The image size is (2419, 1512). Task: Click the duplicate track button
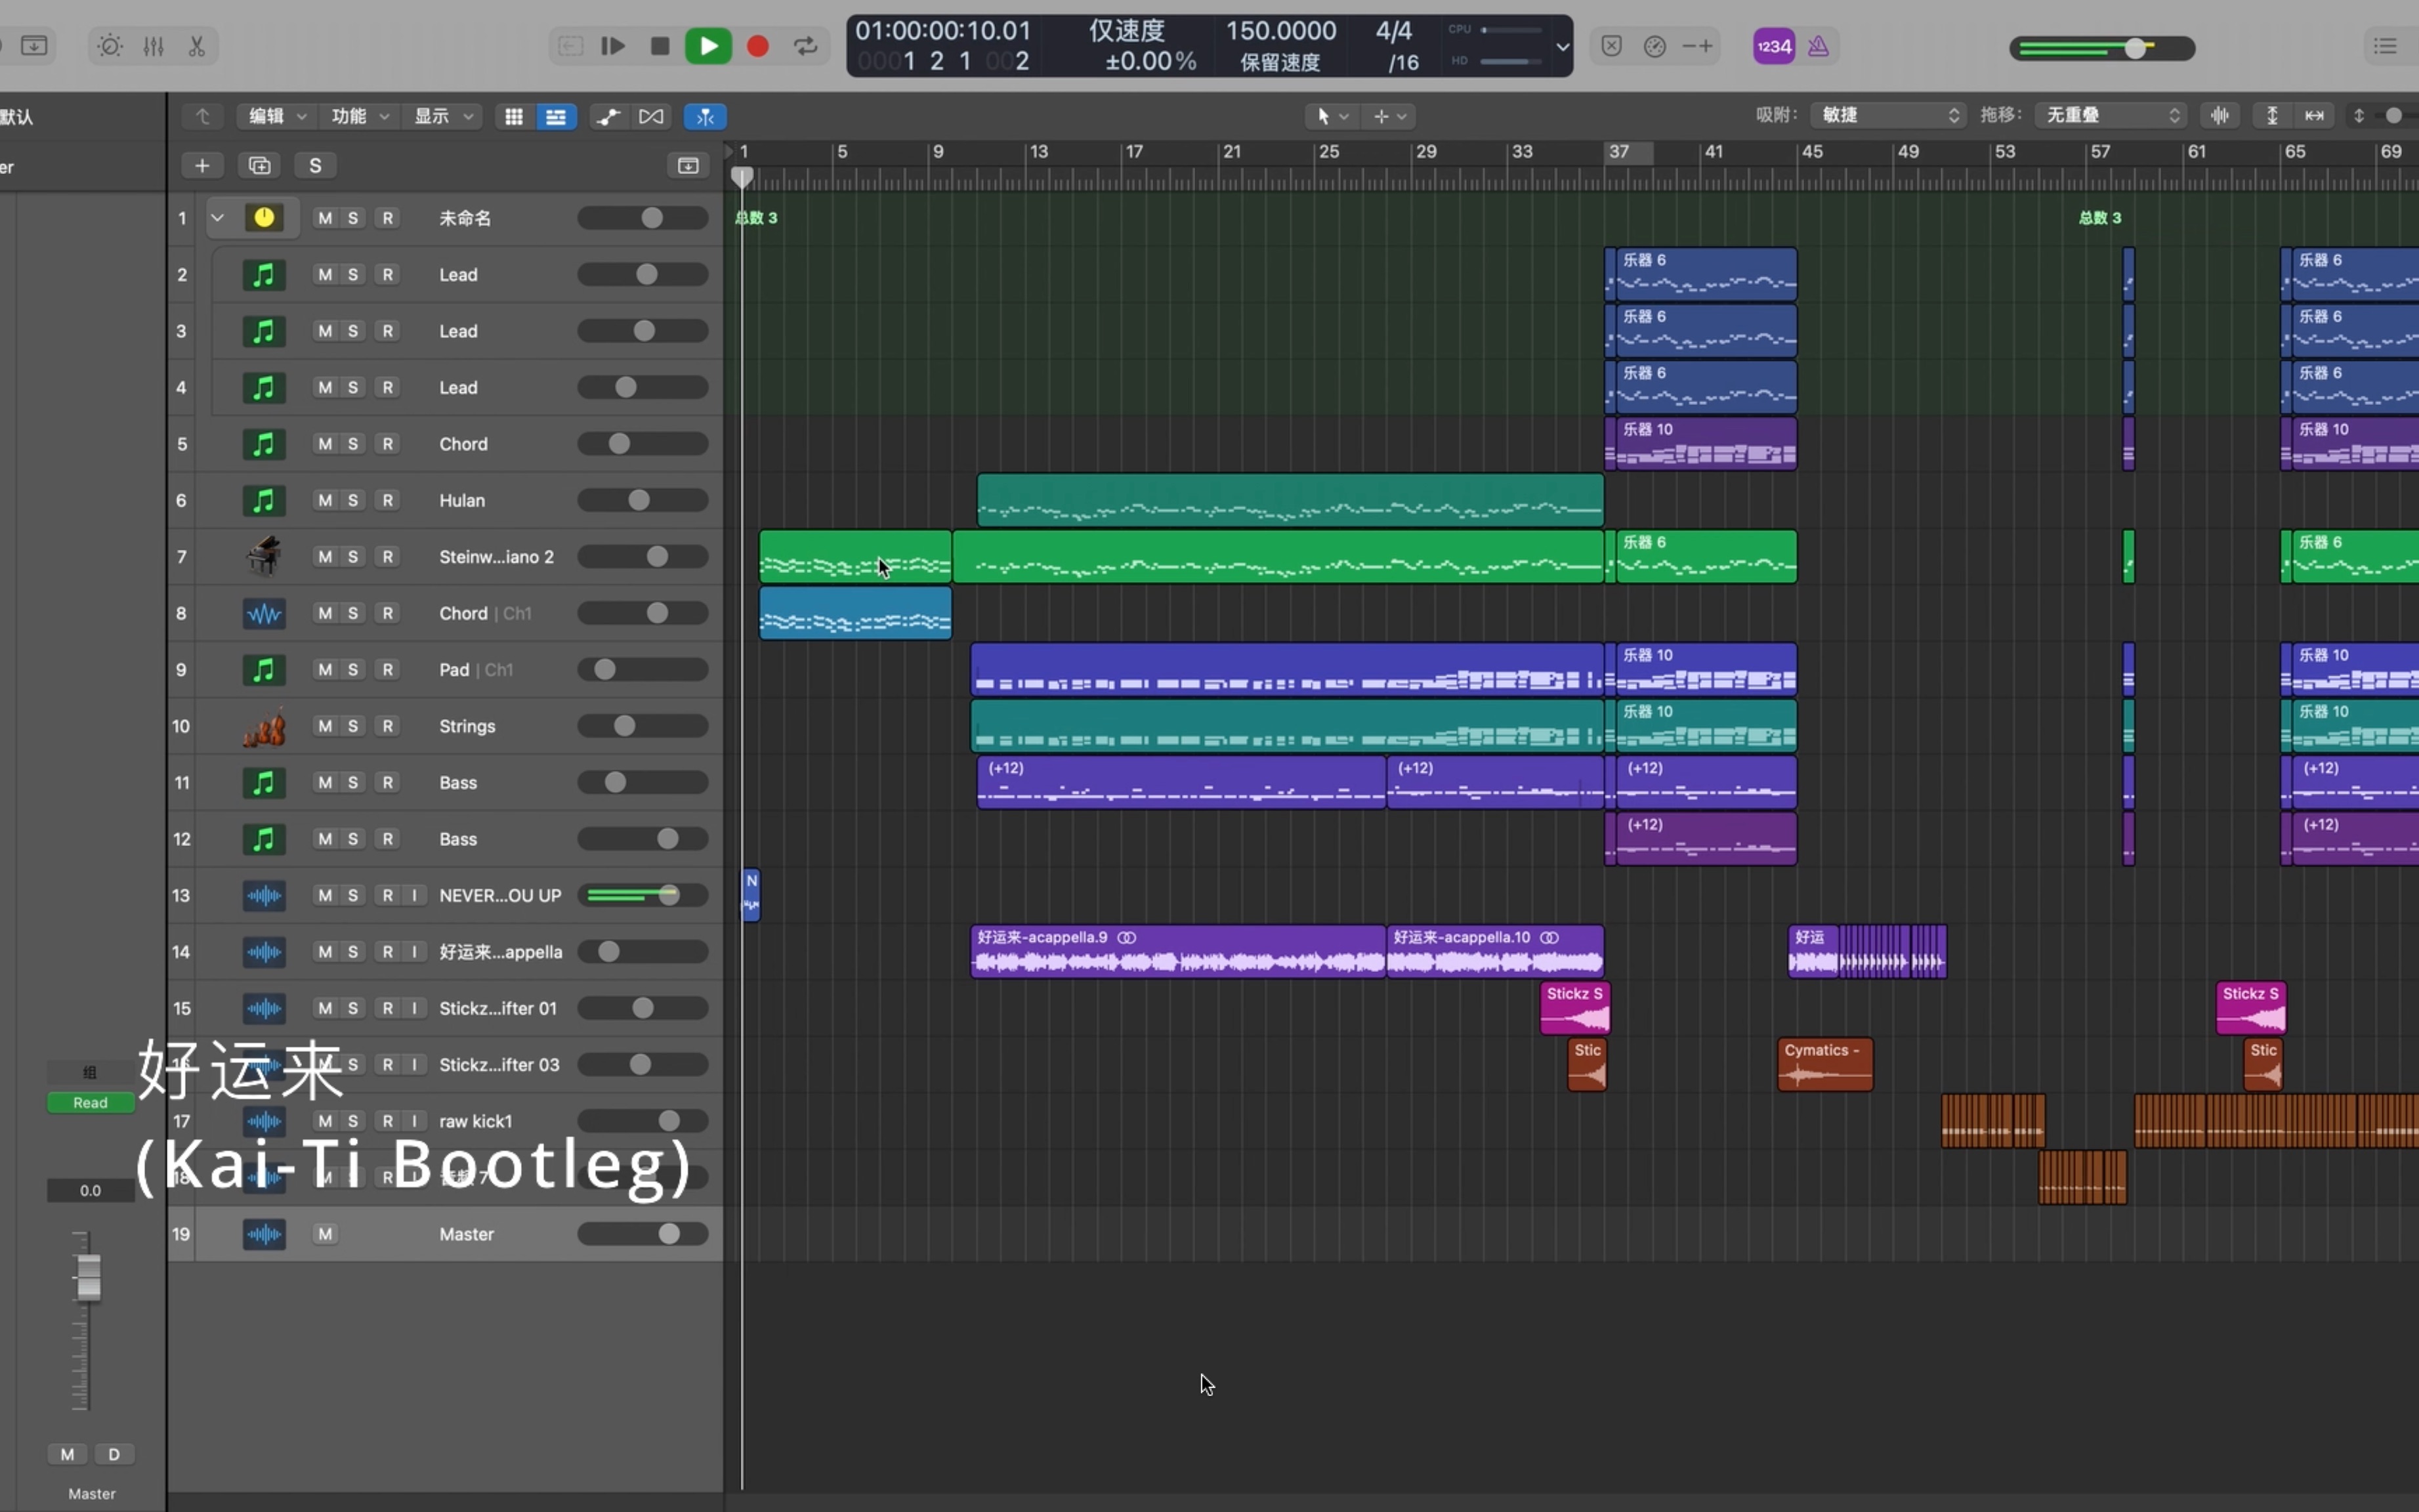[260, 165]
